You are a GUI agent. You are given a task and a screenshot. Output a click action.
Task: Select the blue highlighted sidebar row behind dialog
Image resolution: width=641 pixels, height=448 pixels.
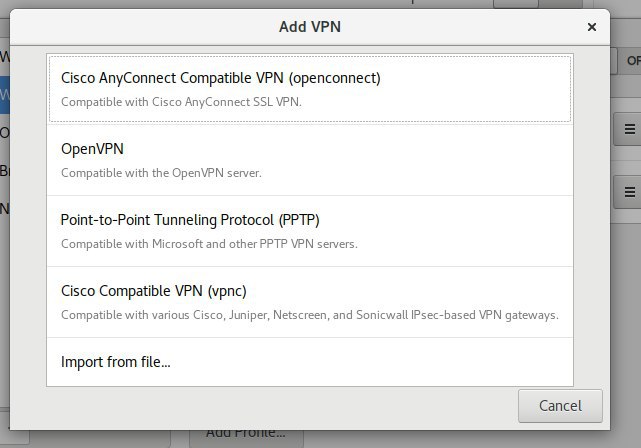[4, 95]
